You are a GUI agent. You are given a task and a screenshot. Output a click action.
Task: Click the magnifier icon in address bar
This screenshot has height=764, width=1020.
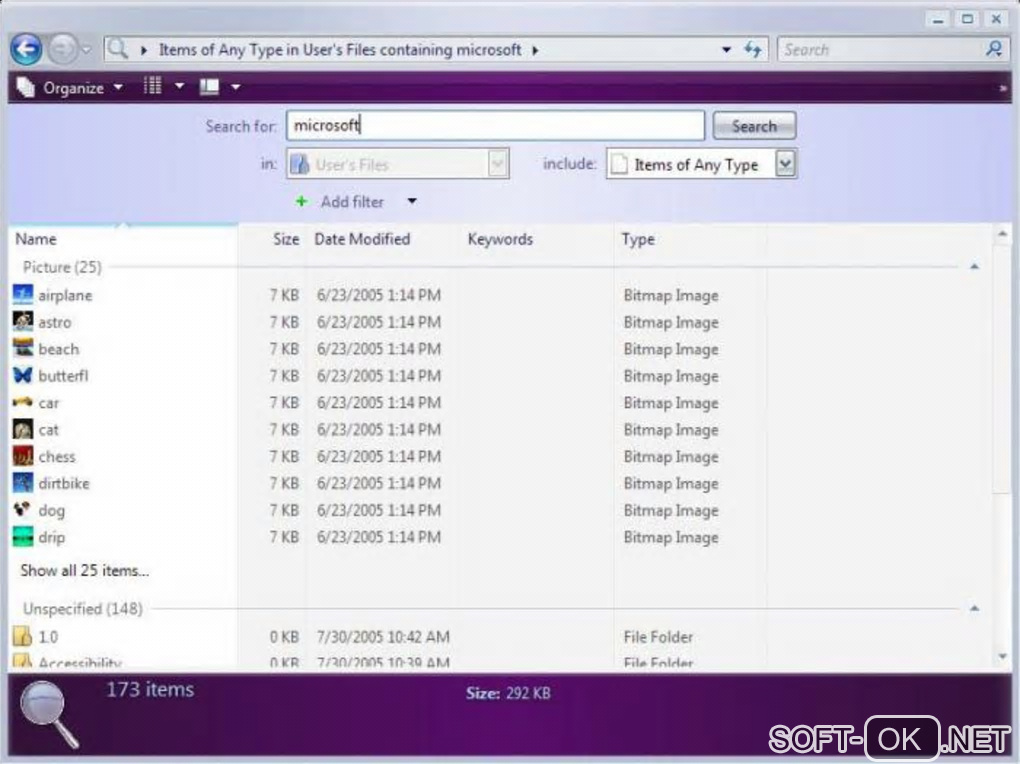118,49
